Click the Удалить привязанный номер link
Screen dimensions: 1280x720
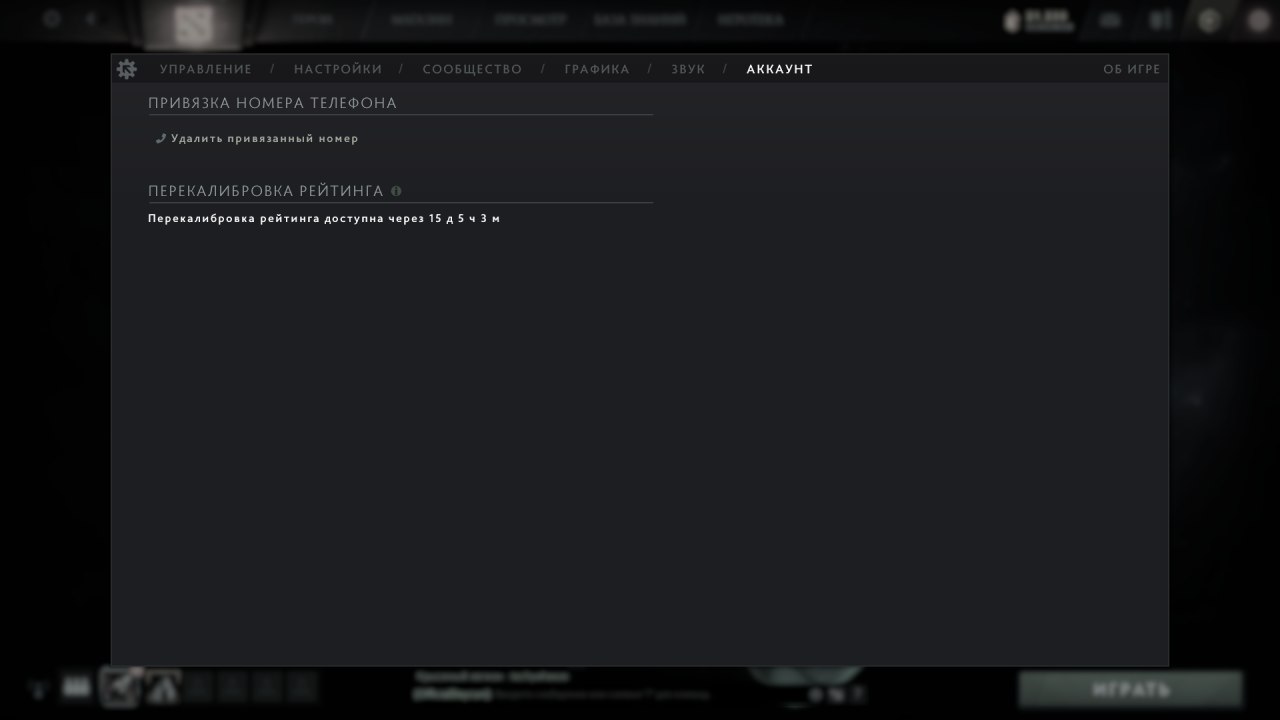click(x=264, y=138)
